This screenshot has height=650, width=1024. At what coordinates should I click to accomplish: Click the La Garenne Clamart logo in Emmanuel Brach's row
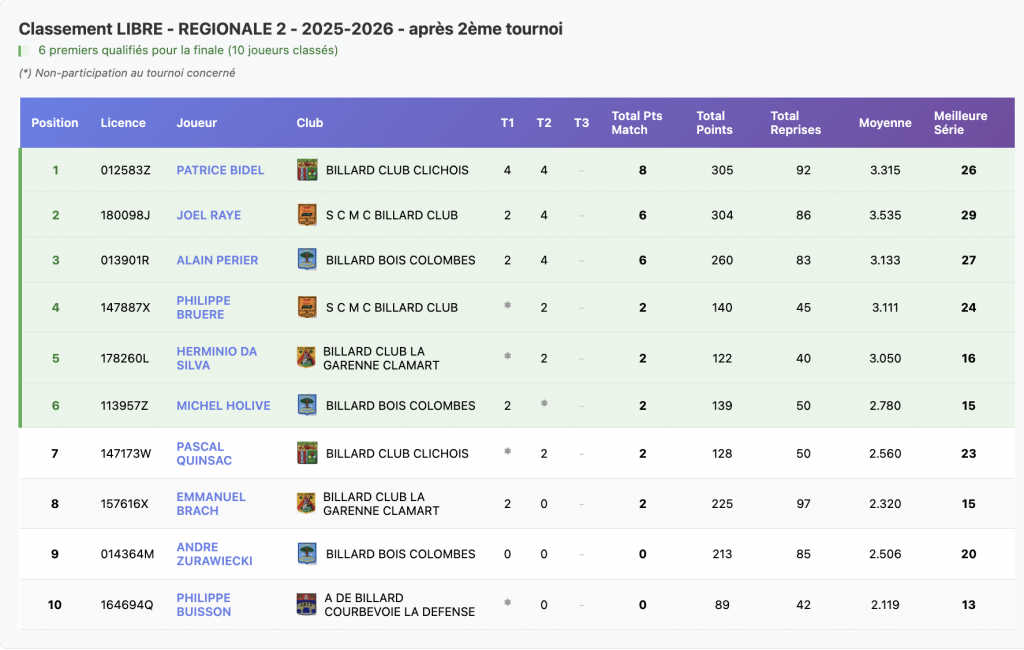306,503
